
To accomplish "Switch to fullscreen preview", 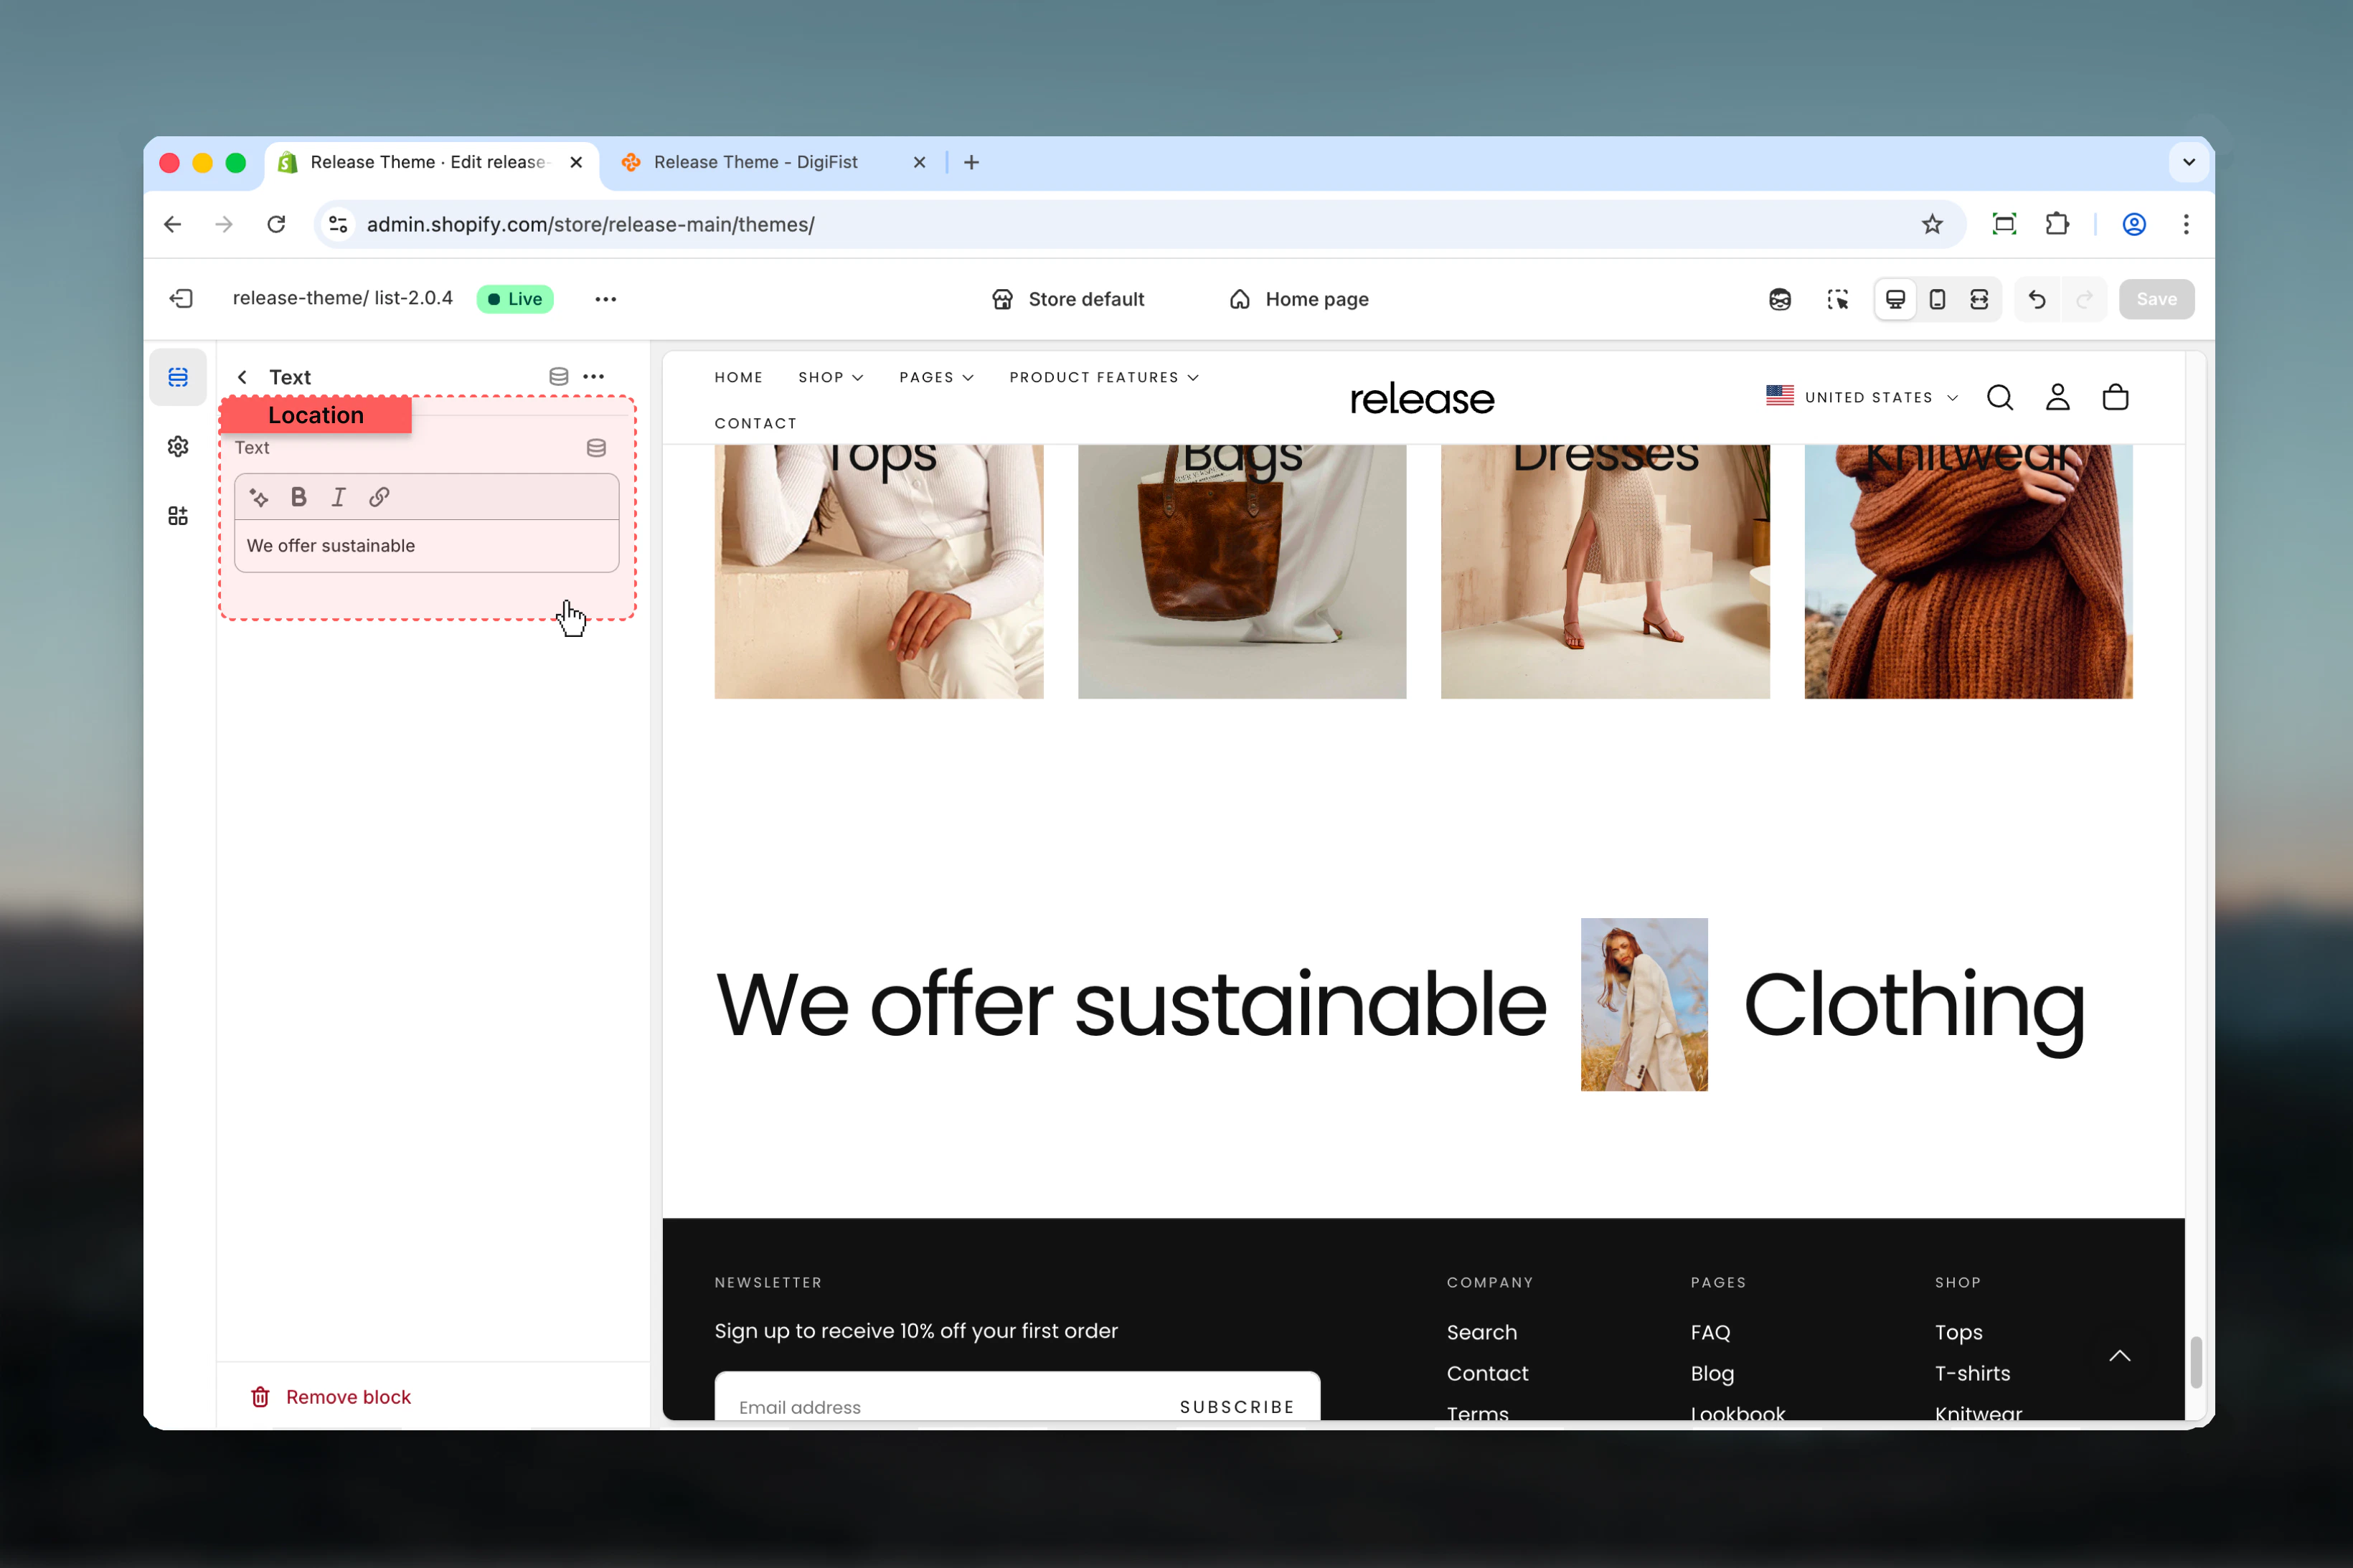I will (1979, 299).
